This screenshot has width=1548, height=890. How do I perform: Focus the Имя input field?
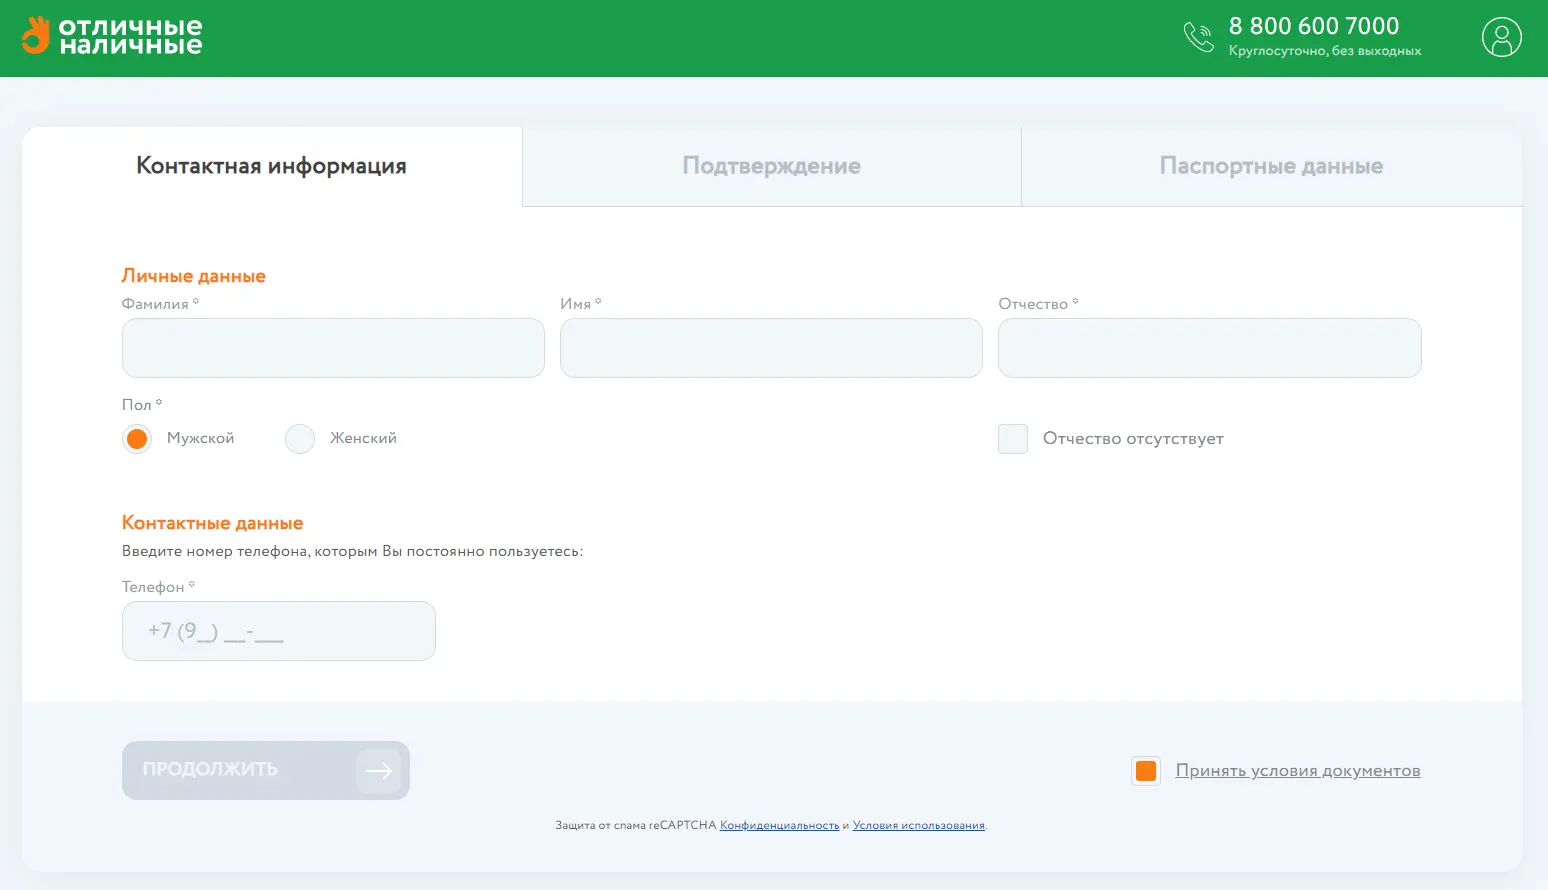(771, 348)
